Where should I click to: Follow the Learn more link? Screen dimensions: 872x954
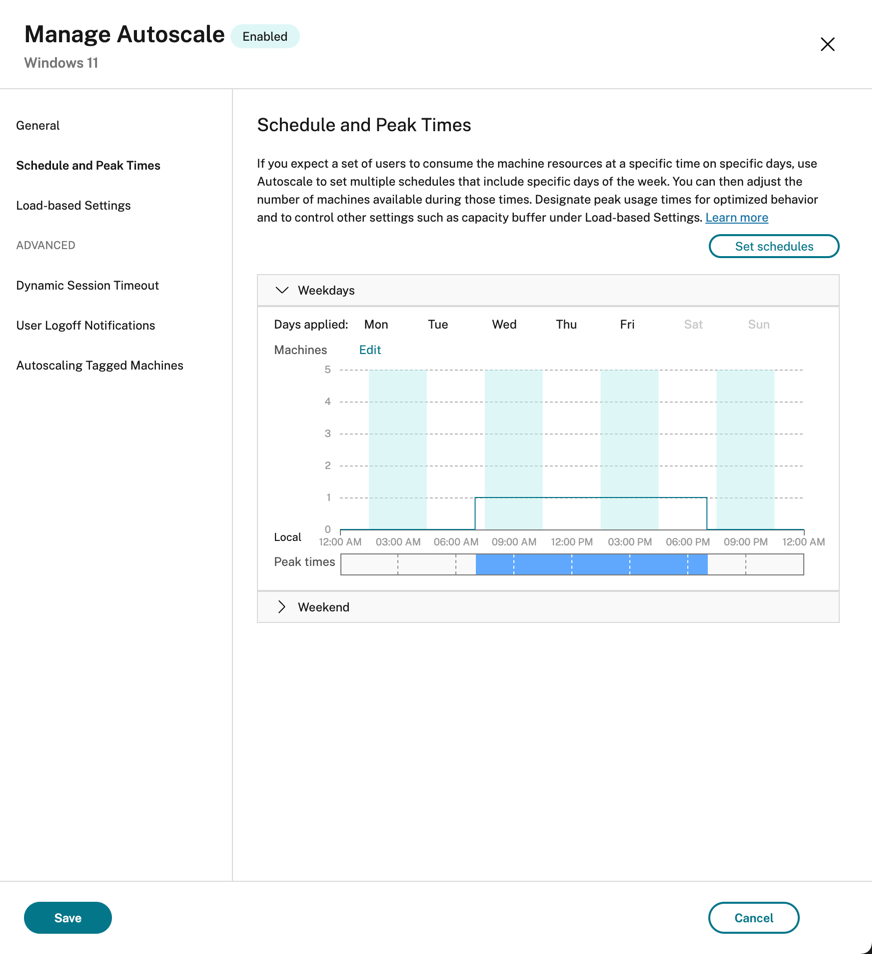tap(736, 218)
